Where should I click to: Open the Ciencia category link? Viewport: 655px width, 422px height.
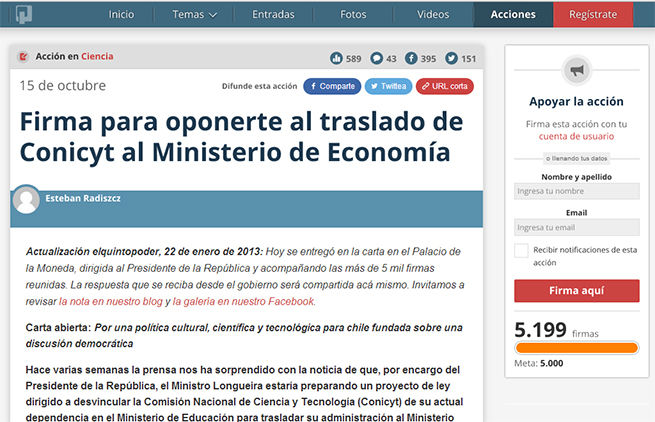pyautogui.click(x=97, y=56)
